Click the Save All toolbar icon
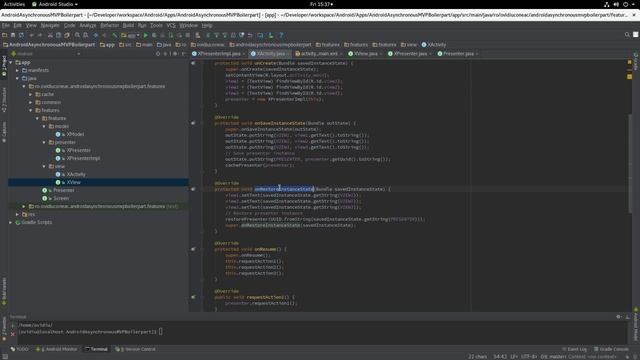 (13, 36)
